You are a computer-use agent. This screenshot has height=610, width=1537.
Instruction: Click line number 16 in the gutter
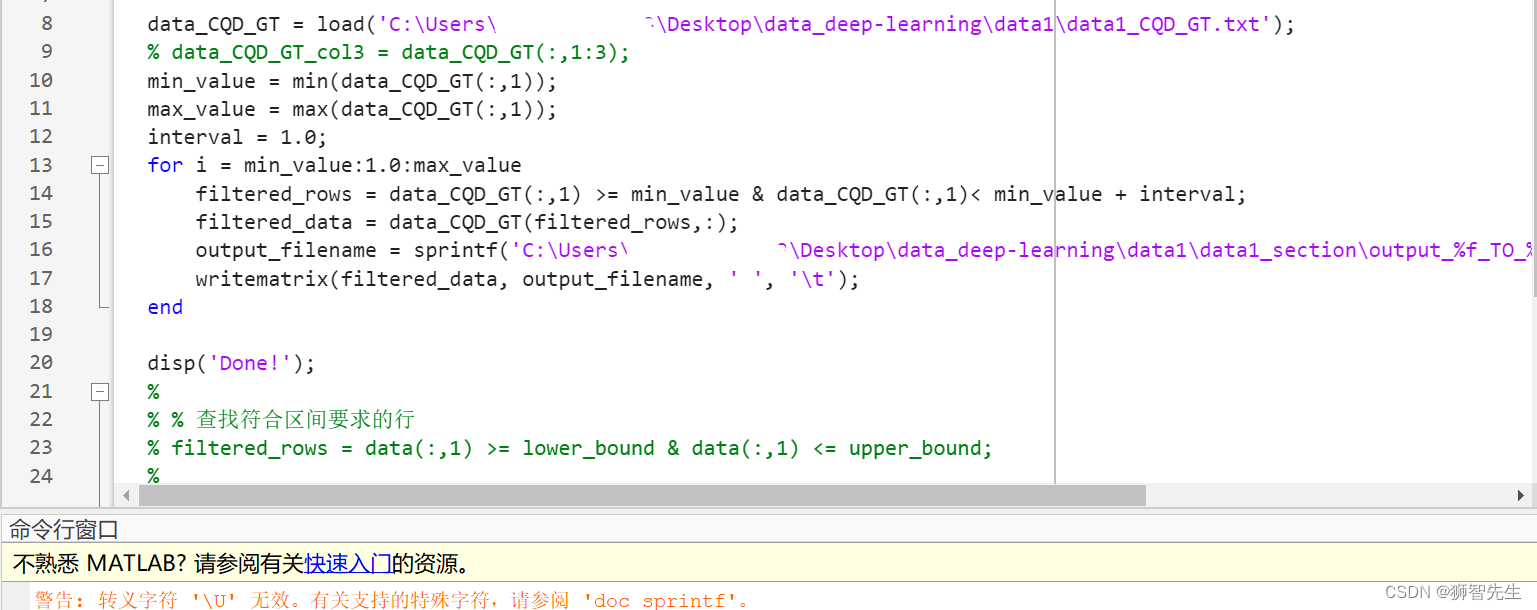(41, 249)
